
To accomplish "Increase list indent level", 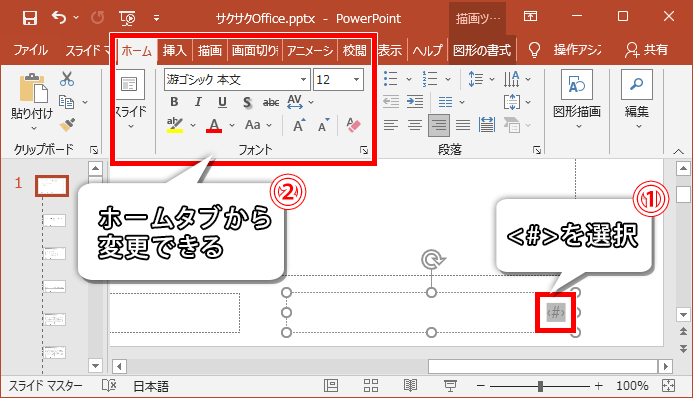I will [415, 102].
